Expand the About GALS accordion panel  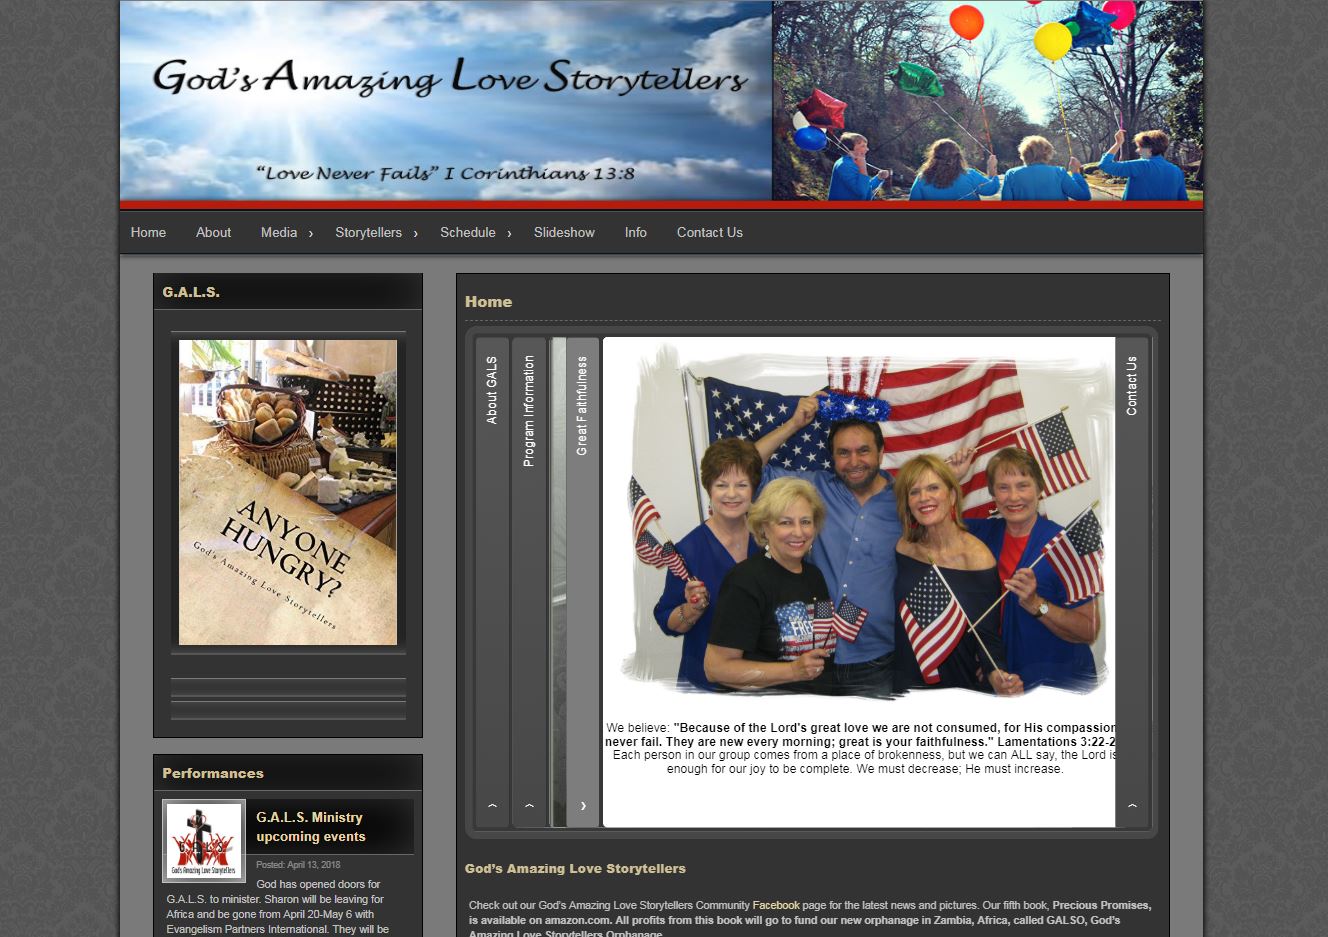[492, 390]
